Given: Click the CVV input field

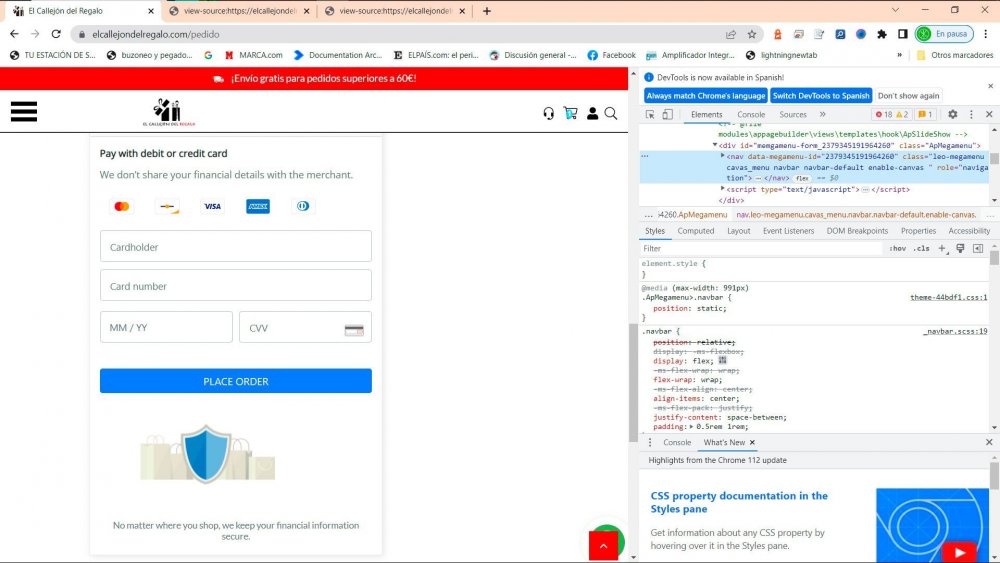Looking at the screenshot, I should 305,327.
